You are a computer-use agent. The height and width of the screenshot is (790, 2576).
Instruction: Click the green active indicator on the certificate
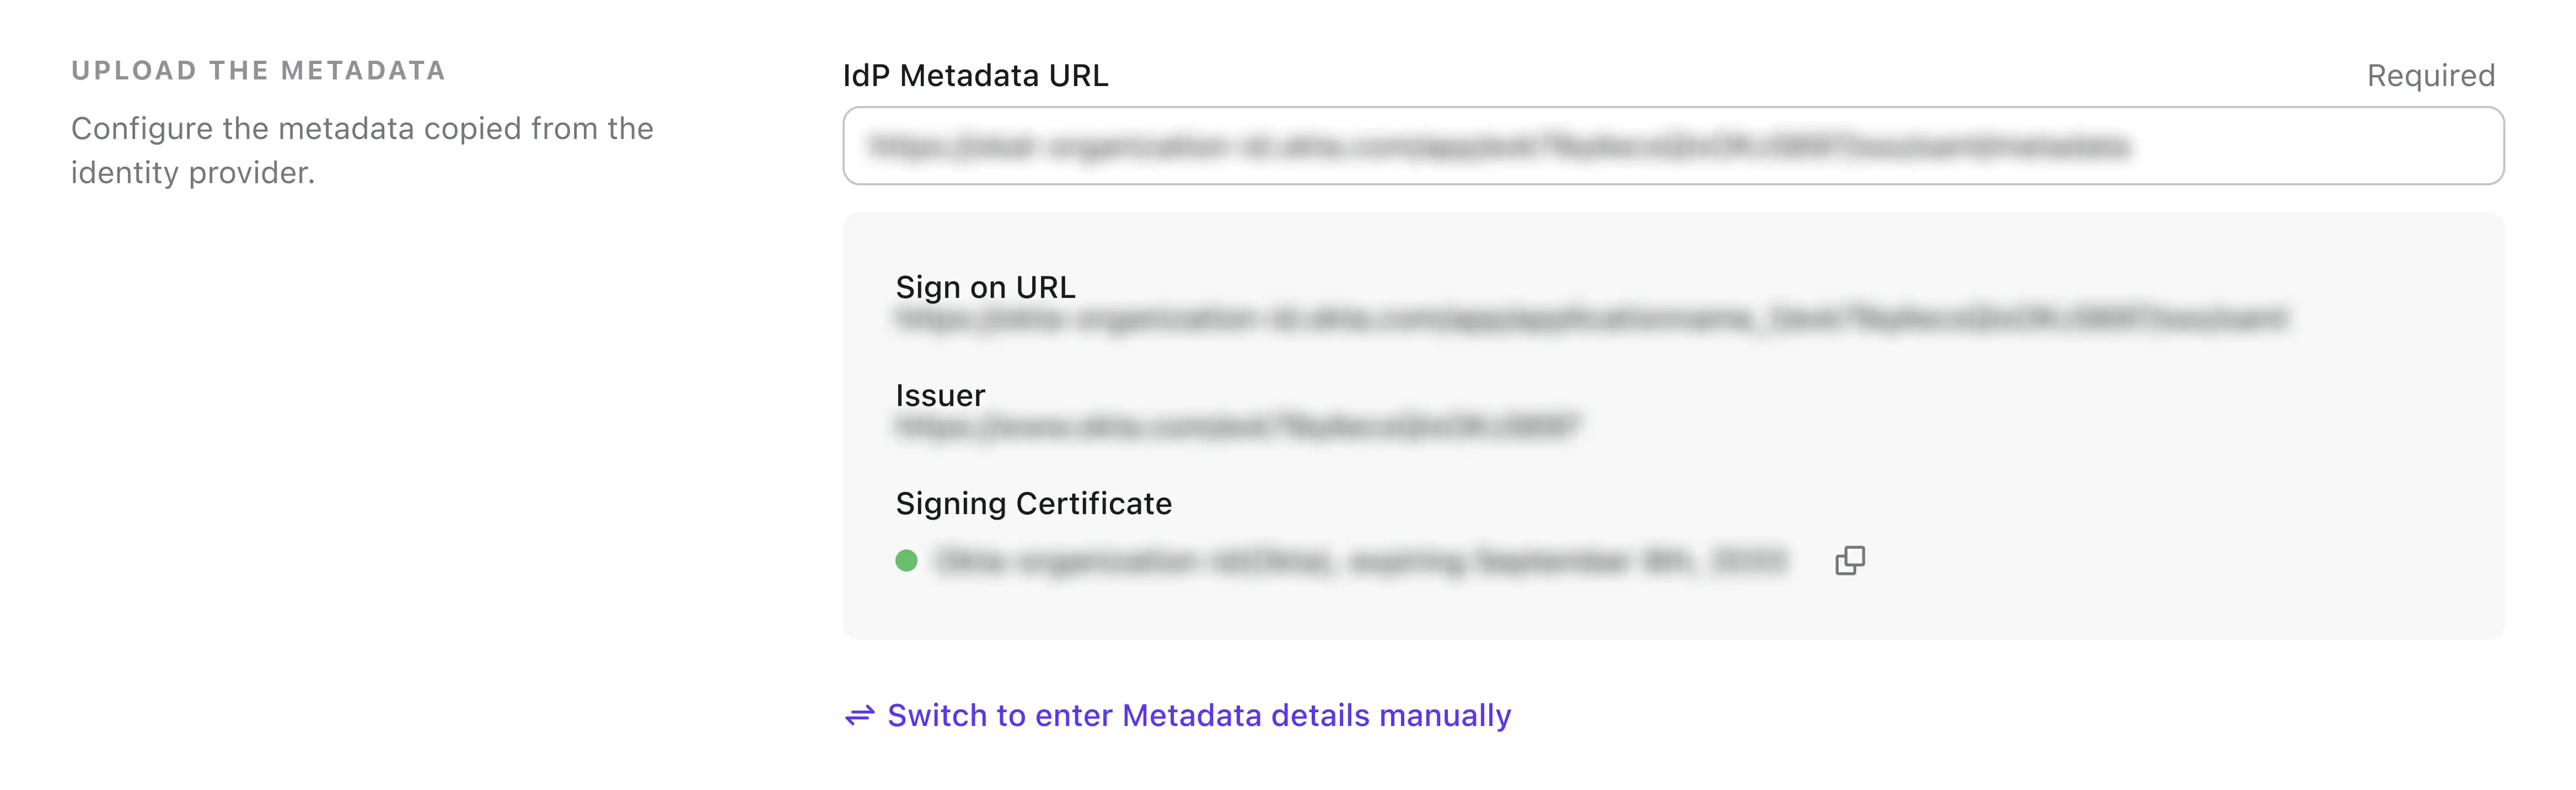pyautogui.click(x=907, y=561)
